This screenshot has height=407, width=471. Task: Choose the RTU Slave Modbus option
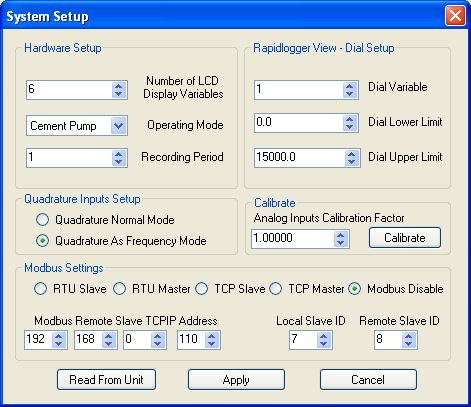(40, 289)
